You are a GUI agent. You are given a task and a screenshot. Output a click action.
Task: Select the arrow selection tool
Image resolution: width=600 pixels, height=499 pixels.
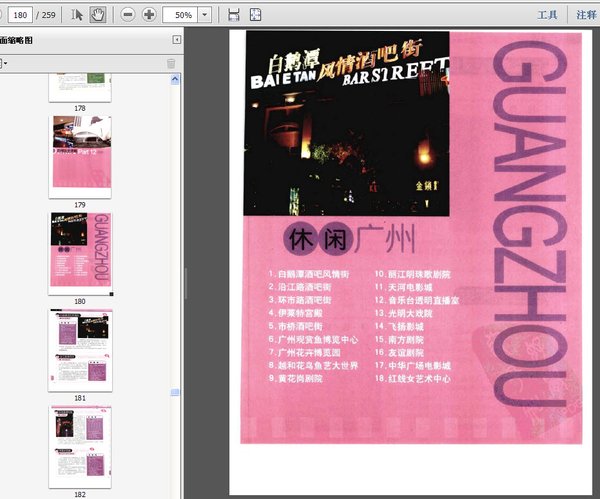77,15
